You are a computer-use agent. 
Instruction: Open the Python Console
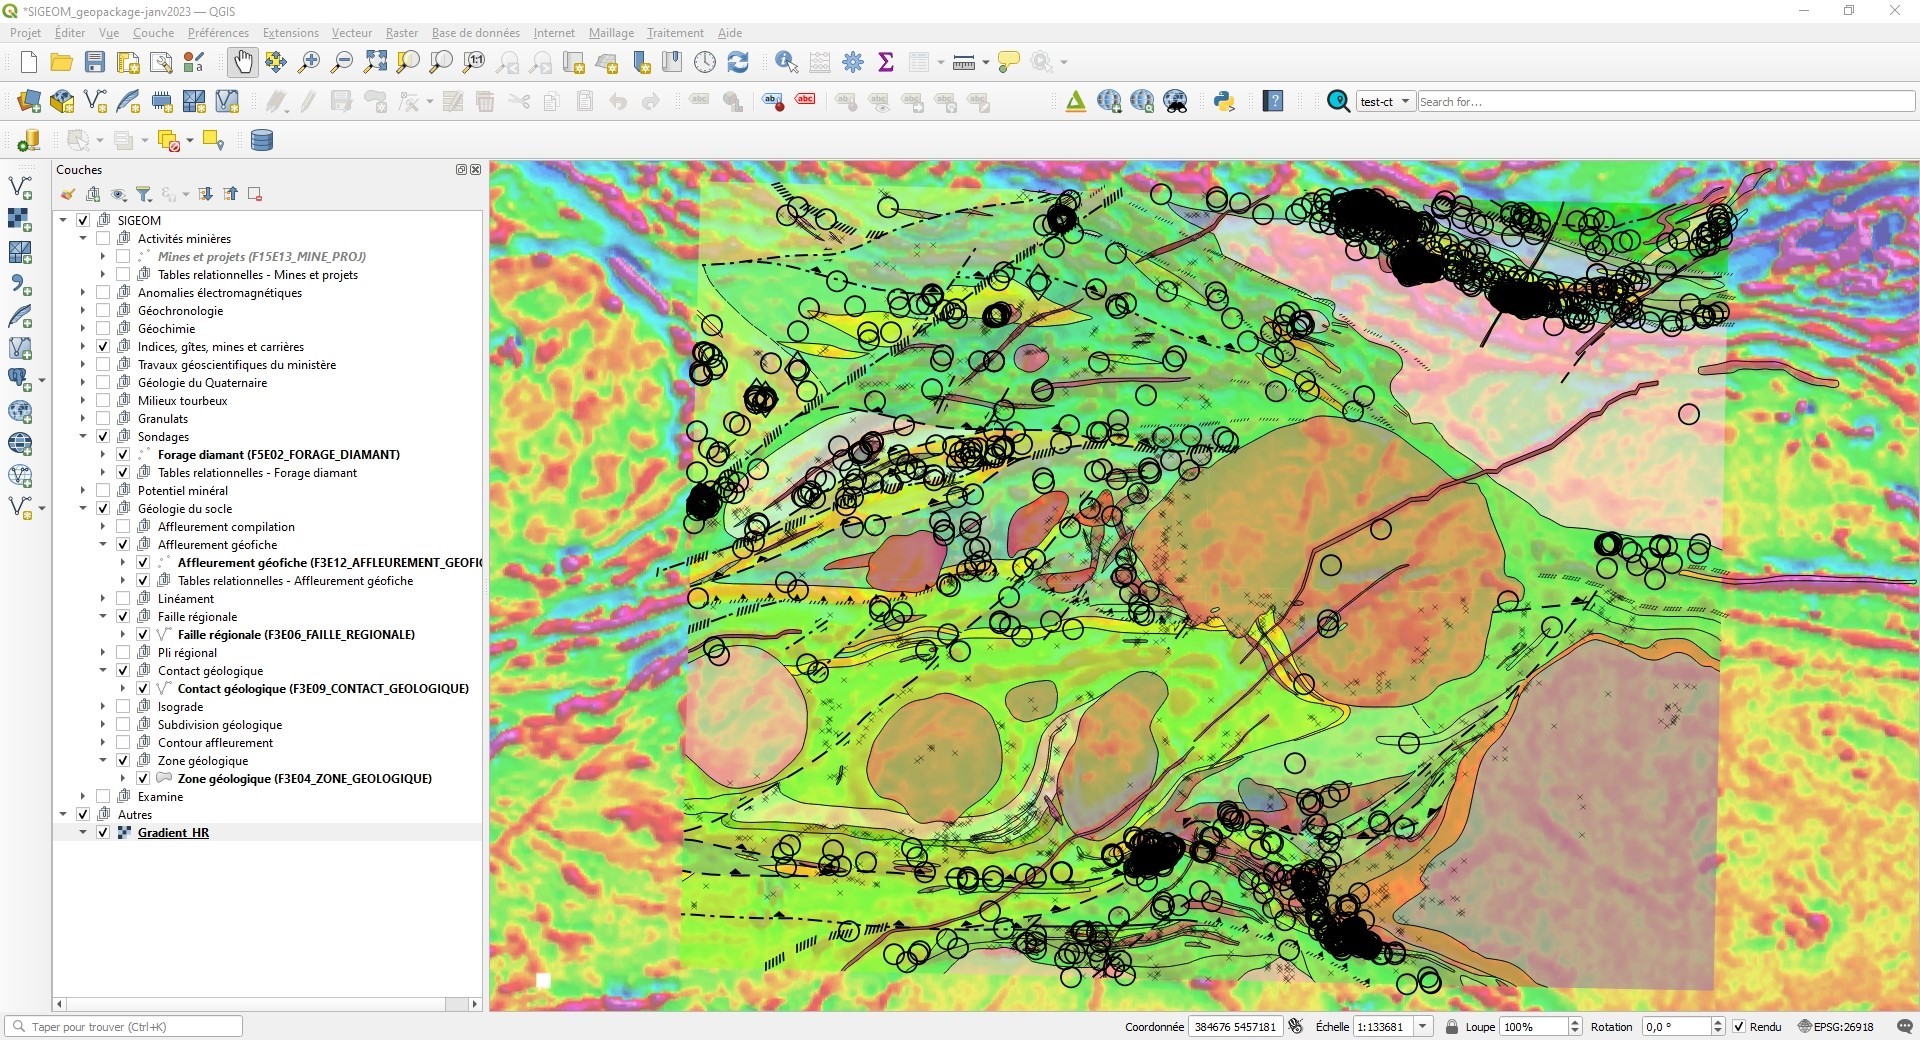point(1226,101)
